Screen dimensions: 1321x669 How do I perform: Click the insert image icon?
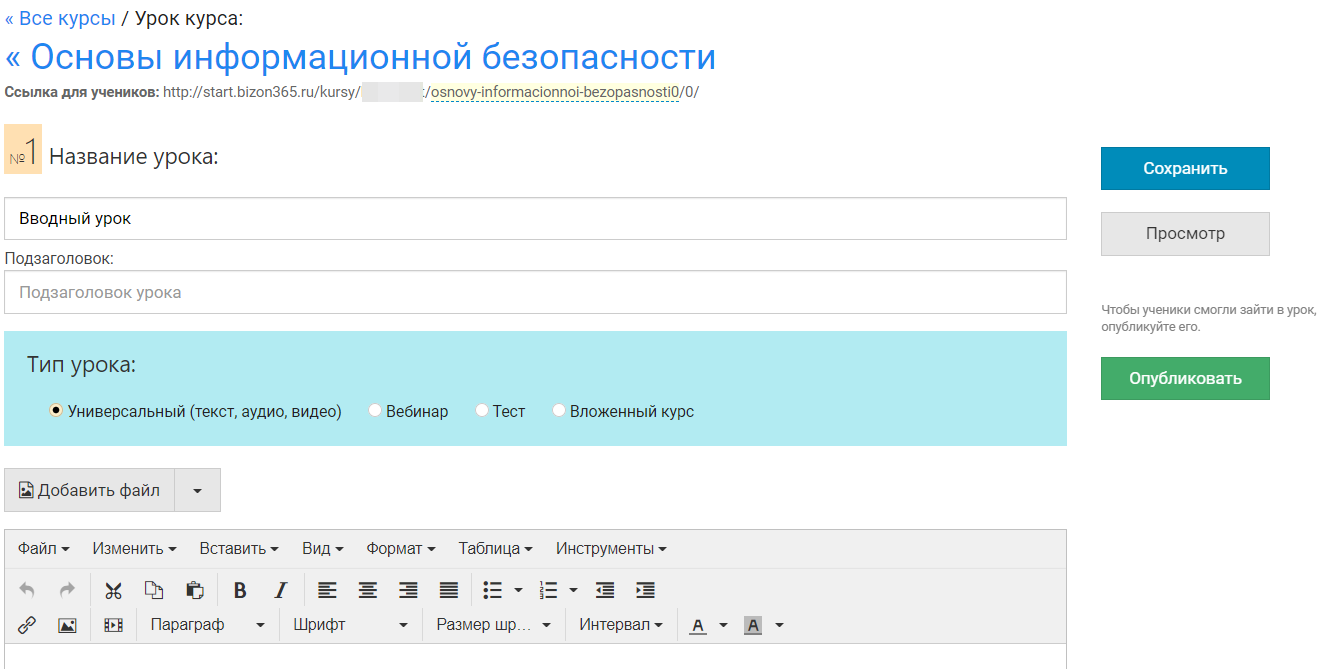(x=67, y=625)
